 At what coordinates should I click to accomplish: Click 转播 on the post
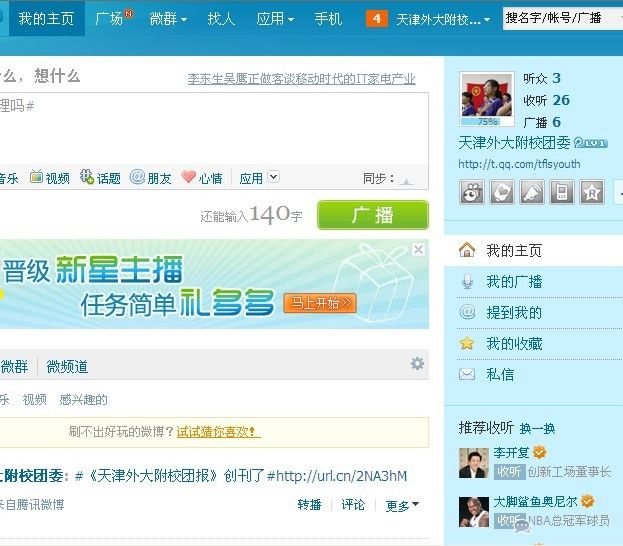(309, 505)
